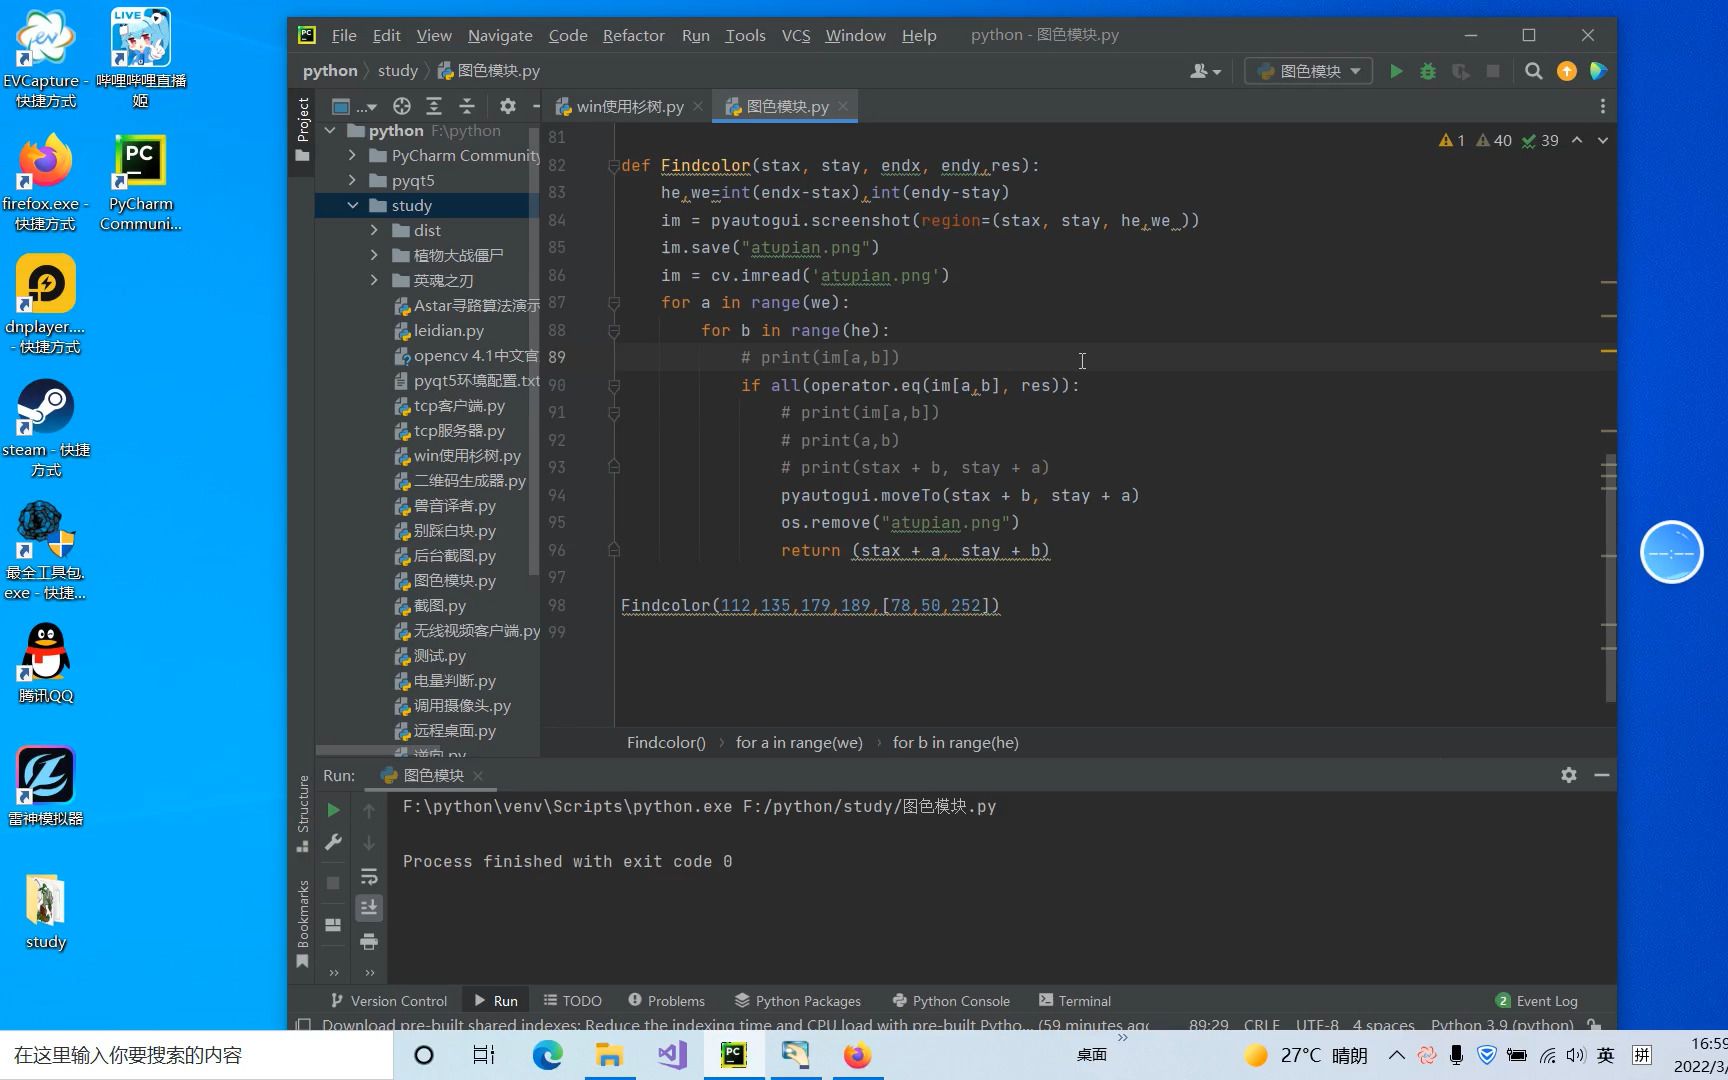This screenshot has height=1080, width=1728.
Task: Open Search Everywhere magnifier icon
Action: (1533, 71)
